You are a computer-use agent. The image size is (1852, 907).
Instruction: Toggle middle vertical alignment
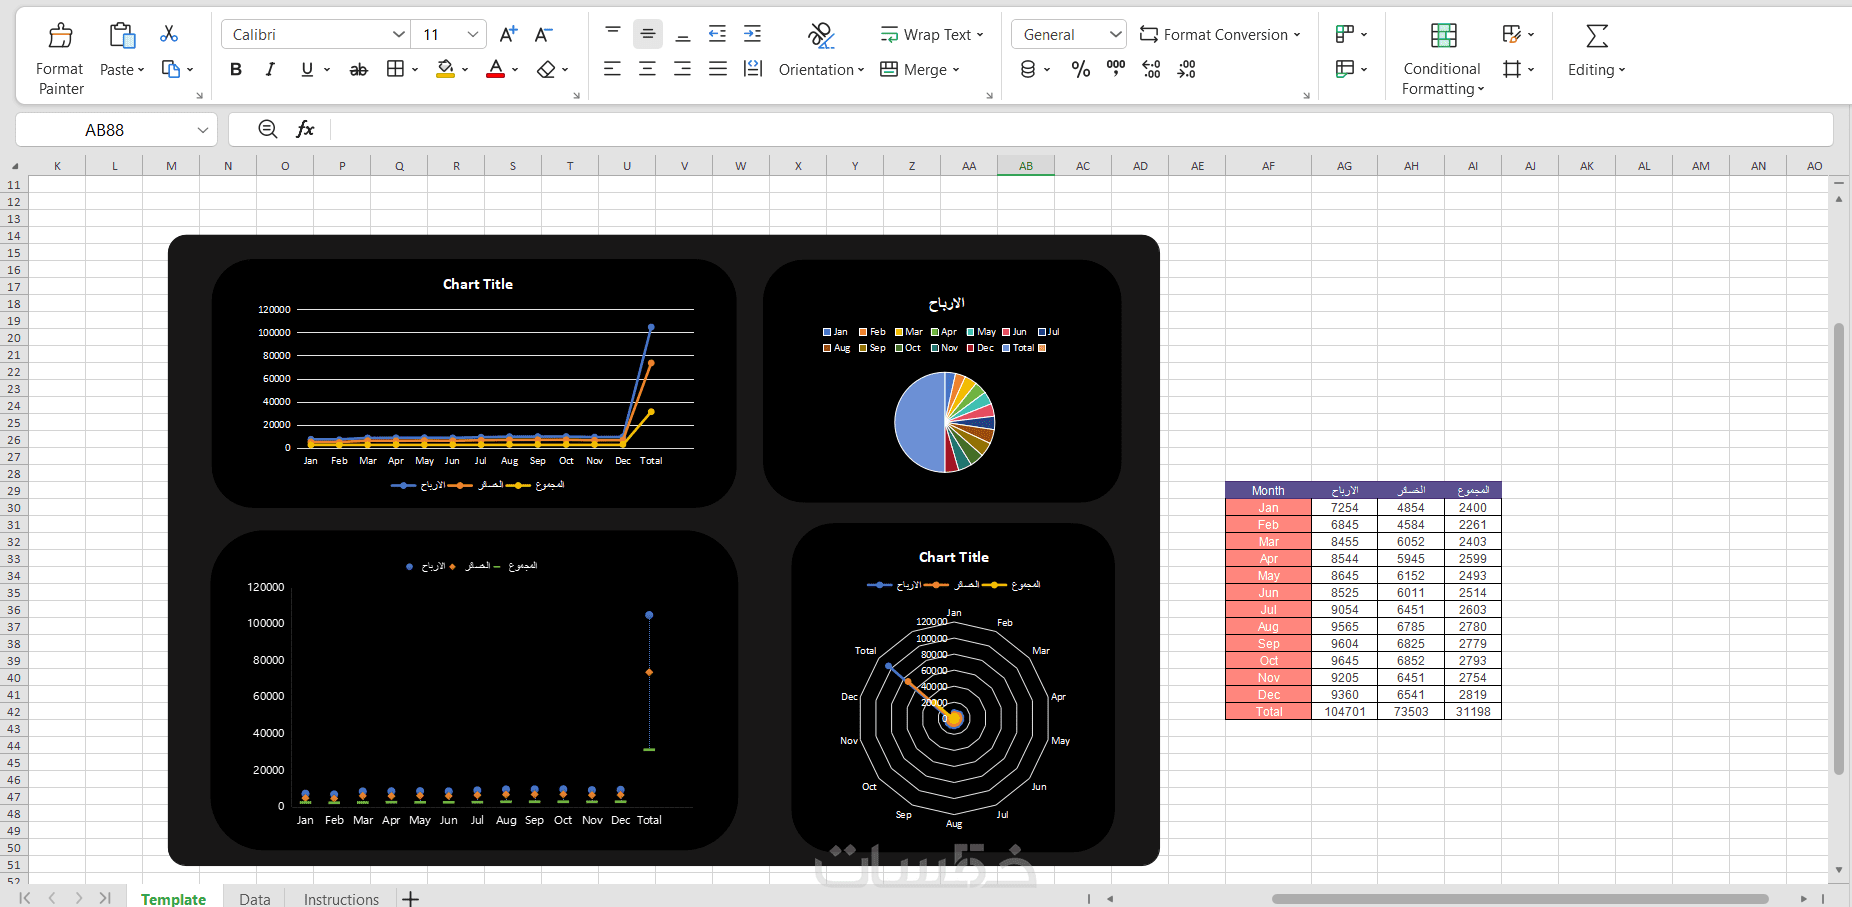pyautogui.click(x=648, y=34)
